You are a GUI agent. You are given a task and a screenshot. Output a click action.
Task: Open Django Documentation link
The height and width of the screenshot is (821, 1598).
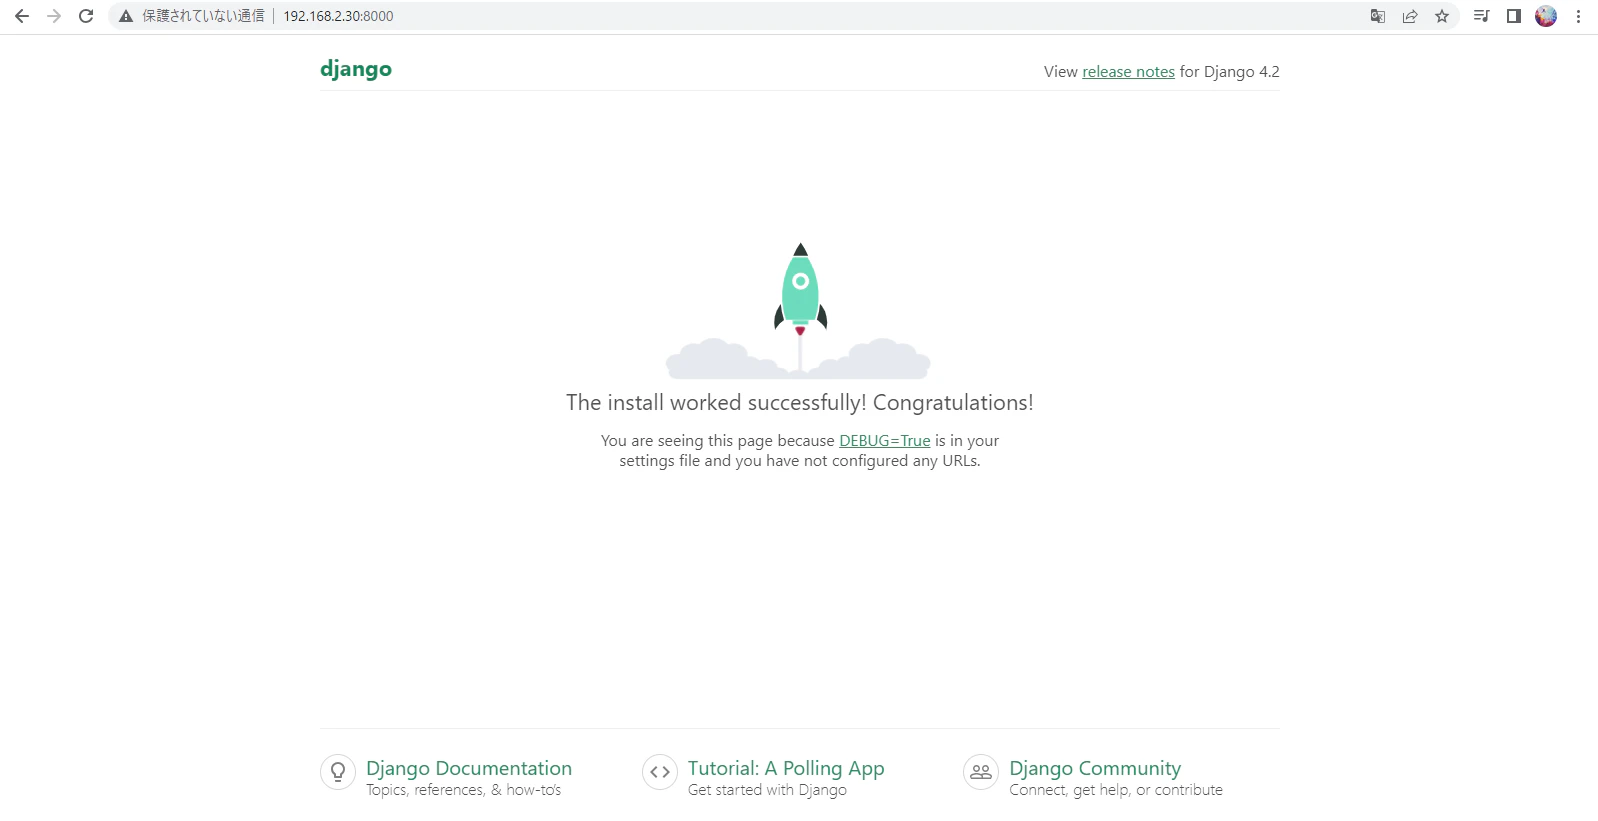click(x=469, y=768)
